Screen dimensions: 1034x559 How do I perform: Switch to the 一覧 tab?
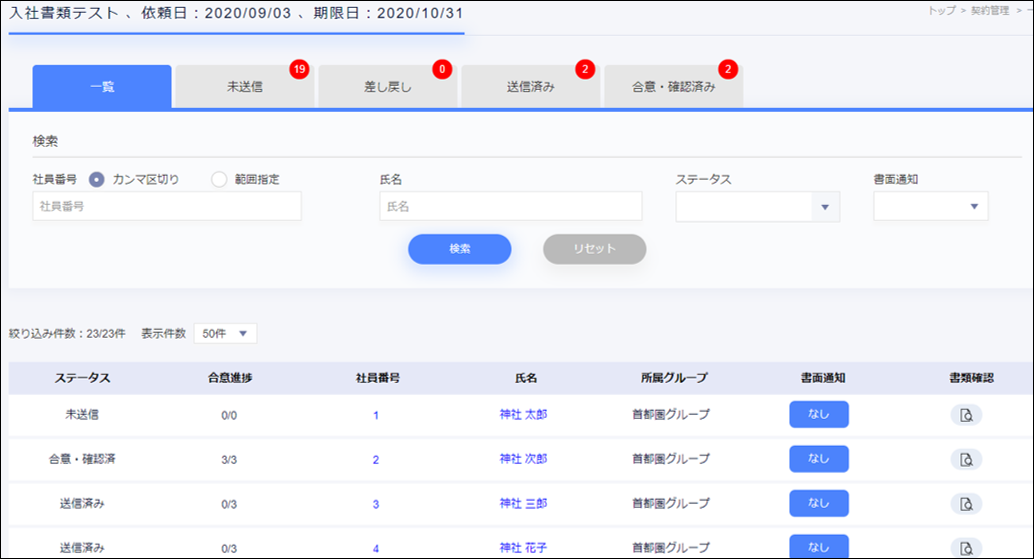point(102,86)
